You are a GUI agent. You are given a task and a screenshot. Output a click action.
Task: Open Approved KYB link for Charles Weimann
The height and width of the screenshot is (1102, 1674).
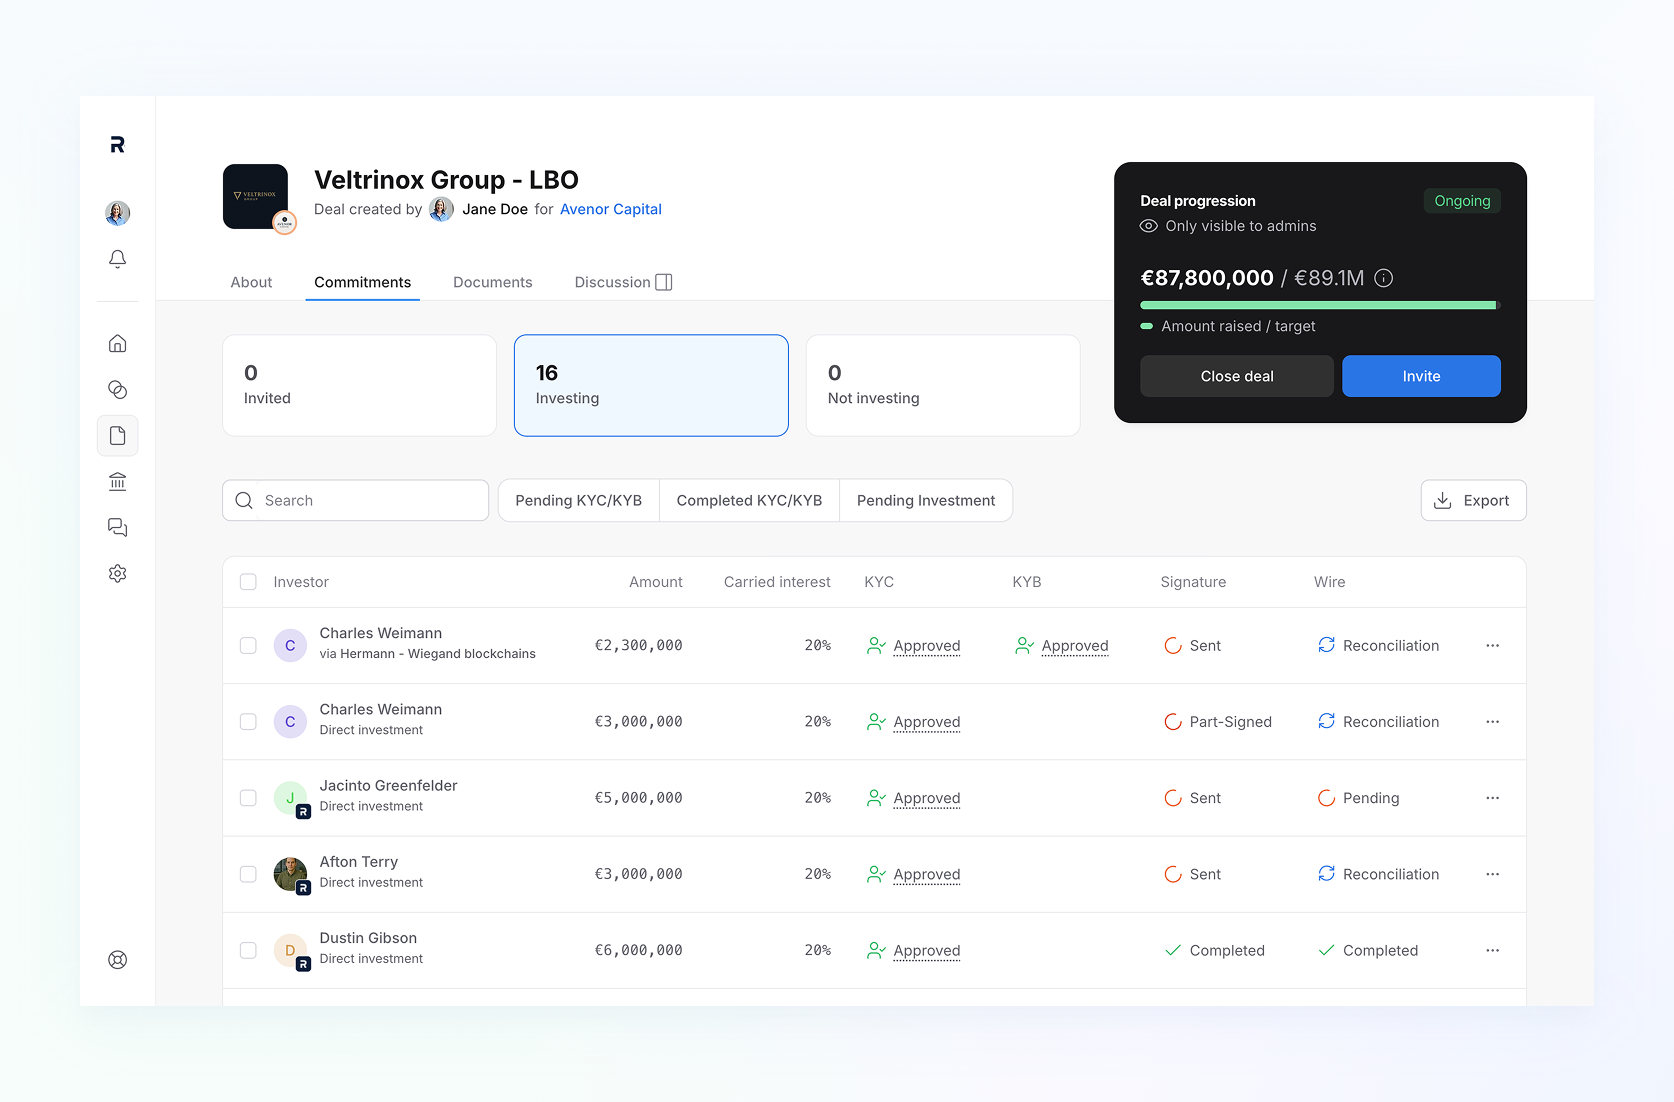(x=1075, y=646)
